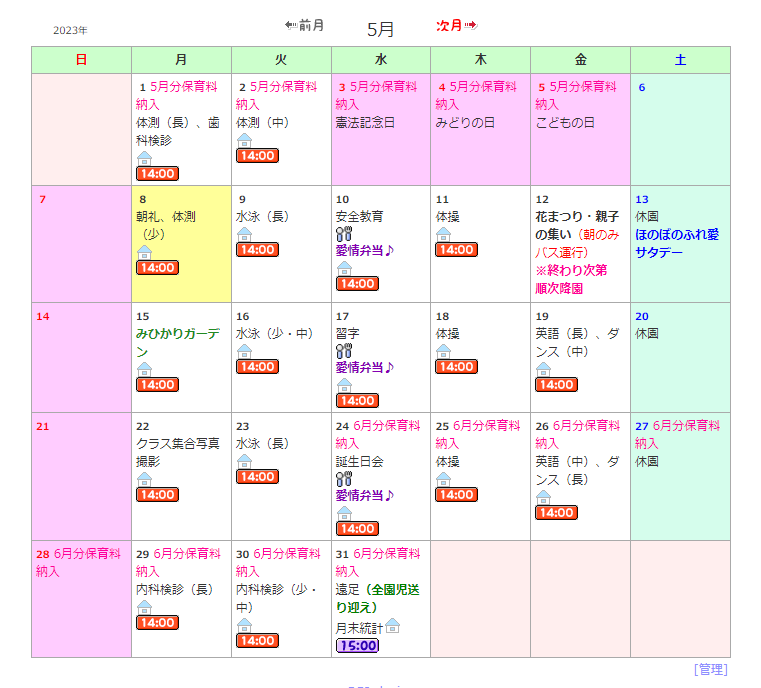Click date number 21 Sunday
Screen dimensions: 761x688
pos(43,426)
